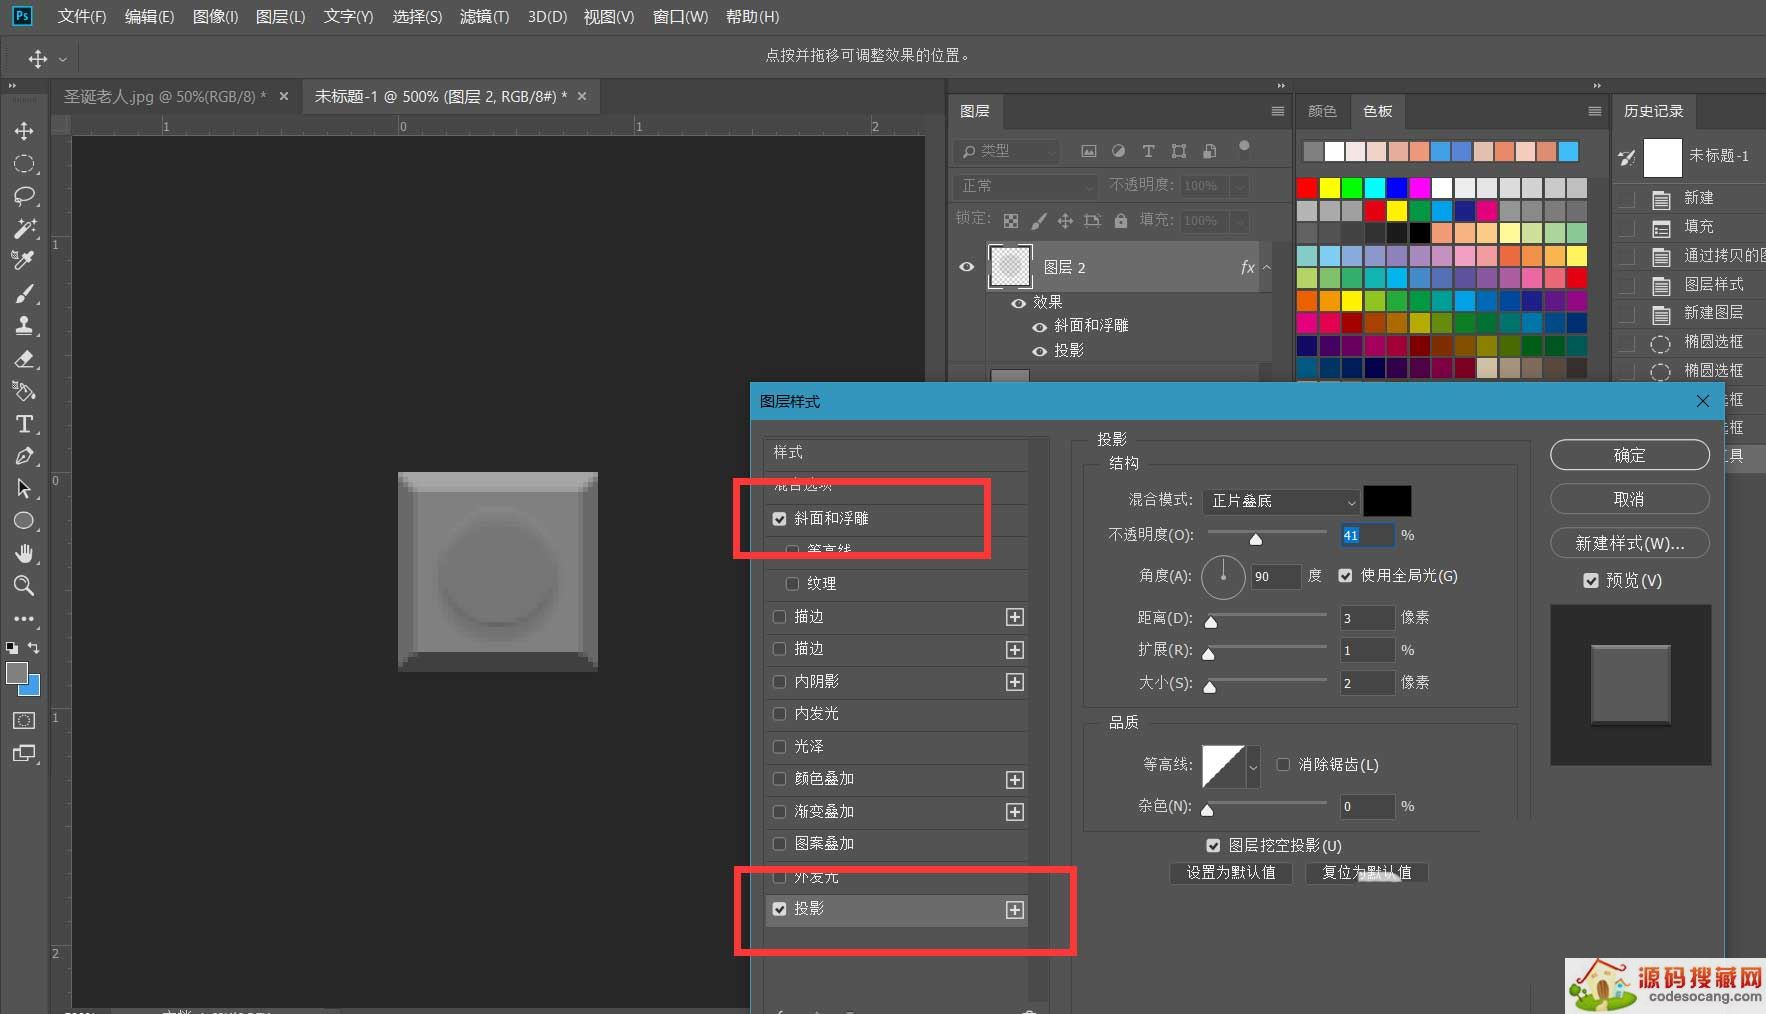Image resolution: width=1766 pixels, height=1014 pixels.
Task: Enable Anti-aliased (消除锯齿) checkbox
Action: (x=1283, y=765)
